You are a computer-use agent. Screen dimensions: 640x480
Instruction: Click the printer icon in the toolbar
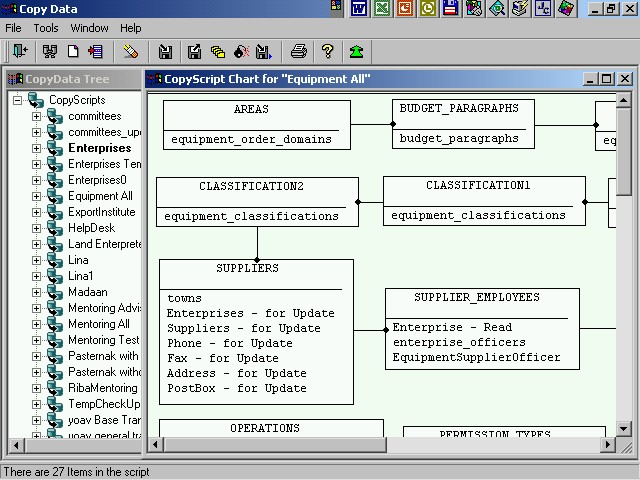point(298,51)
